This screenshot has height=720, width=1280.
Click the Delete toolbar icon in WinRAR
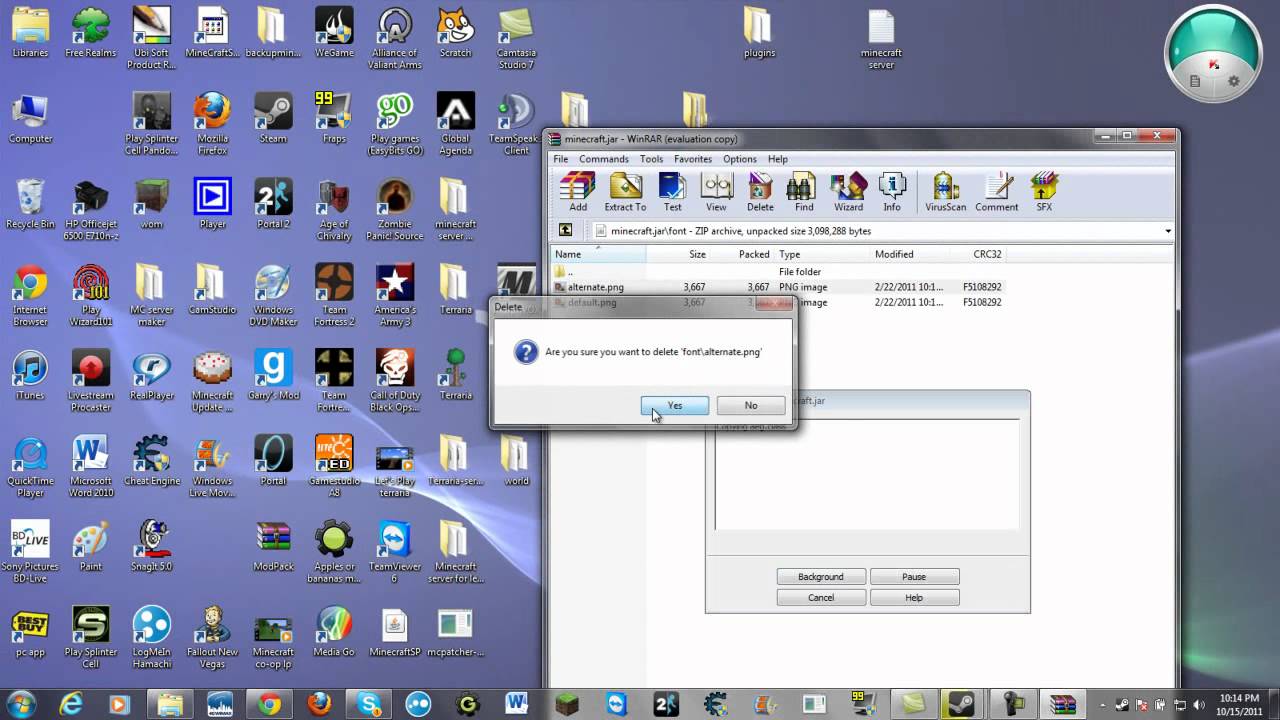click(760, 192)
